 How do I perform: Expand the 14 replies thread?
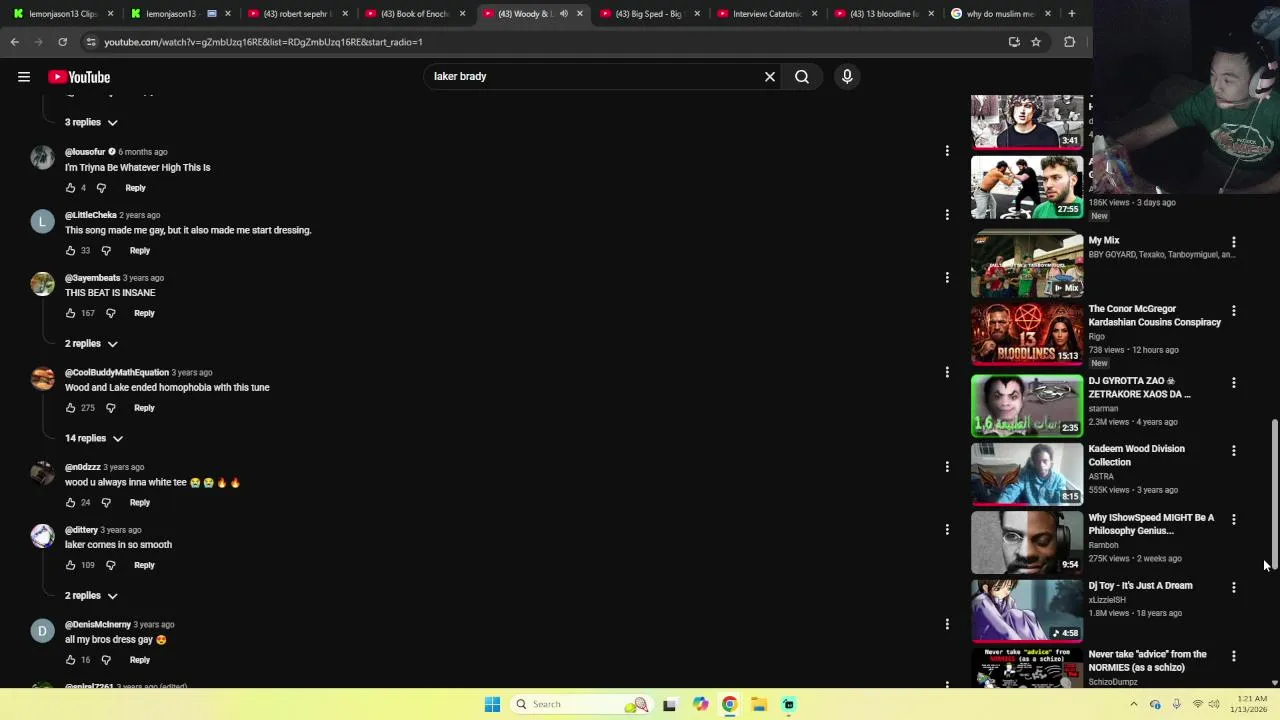94,438
